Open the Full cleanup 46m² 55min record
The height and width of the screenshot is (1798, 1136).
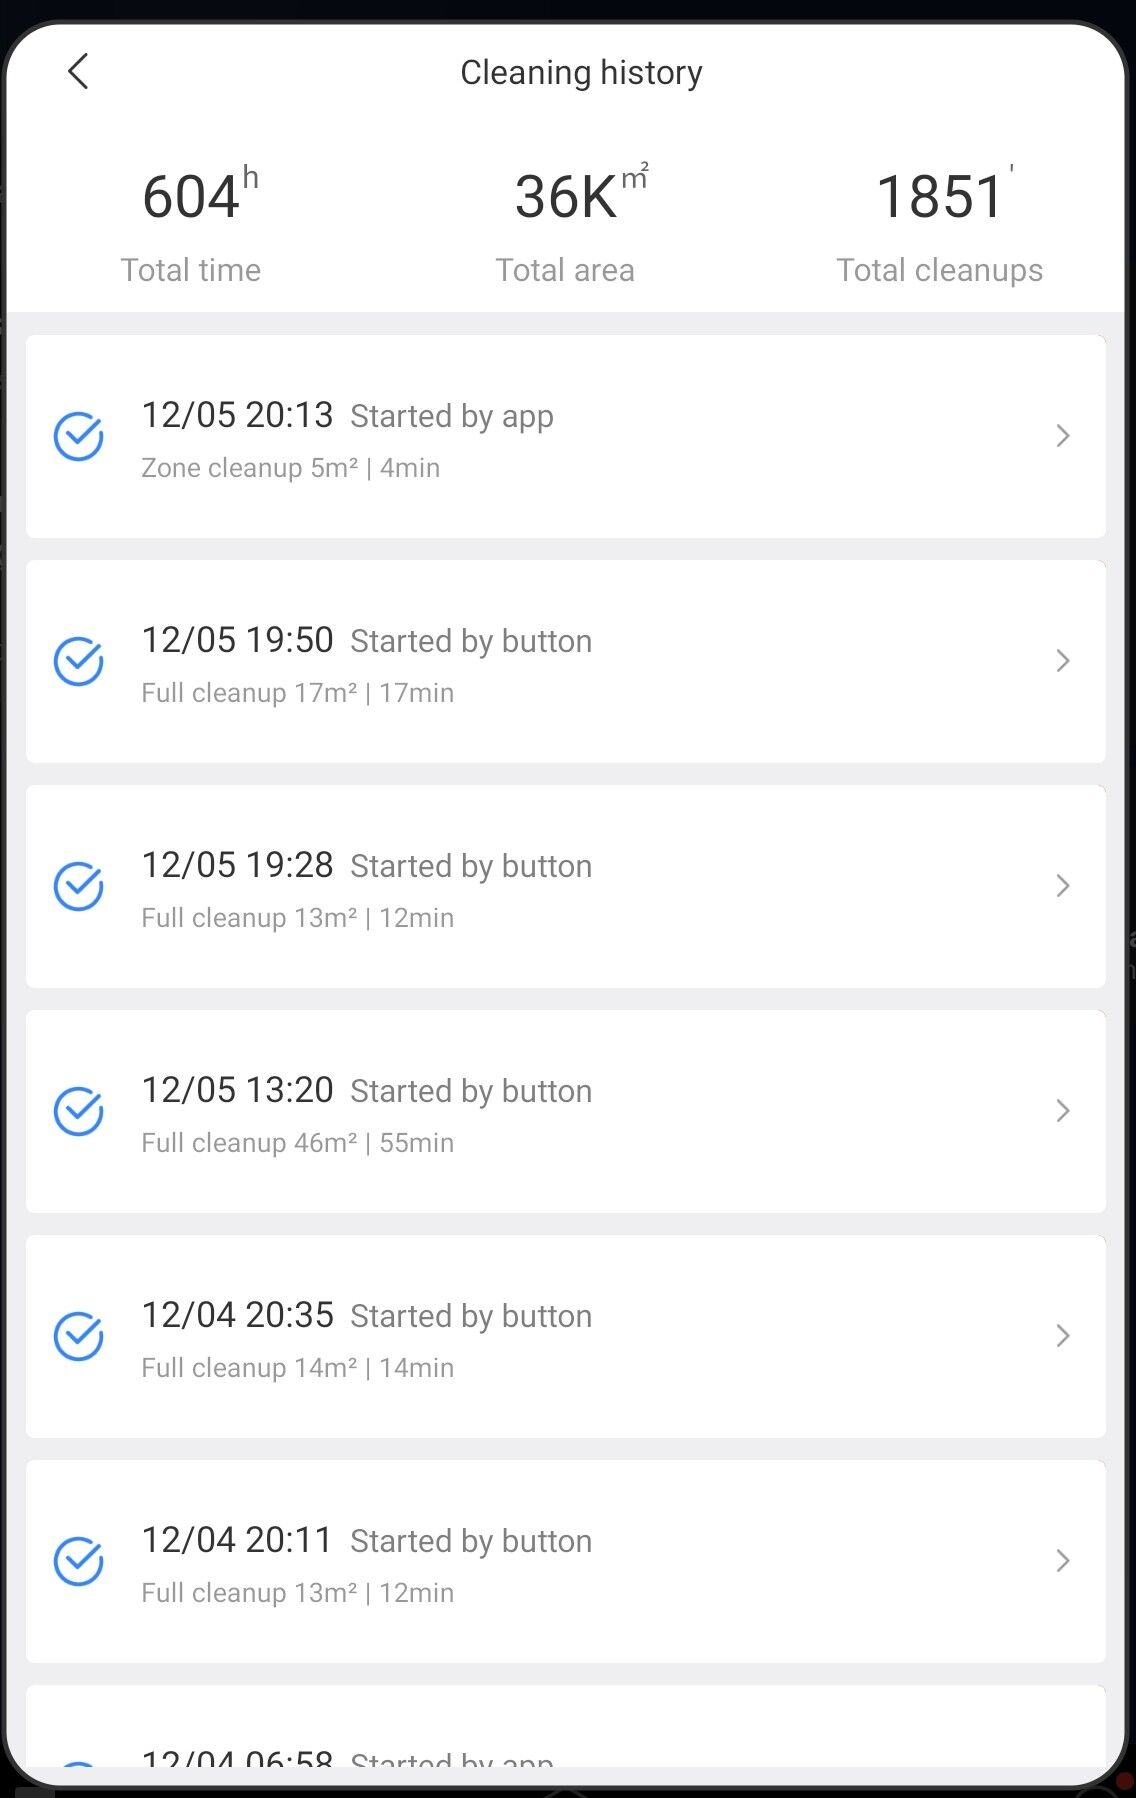(566, 1111)
